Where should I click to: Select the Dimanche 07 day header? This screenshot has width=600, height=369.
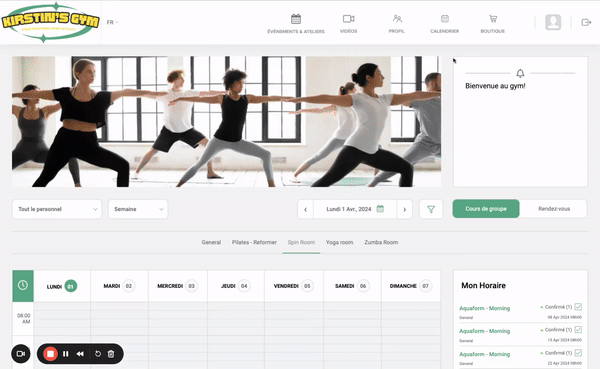pyautogui.click(x=411, y=286)
